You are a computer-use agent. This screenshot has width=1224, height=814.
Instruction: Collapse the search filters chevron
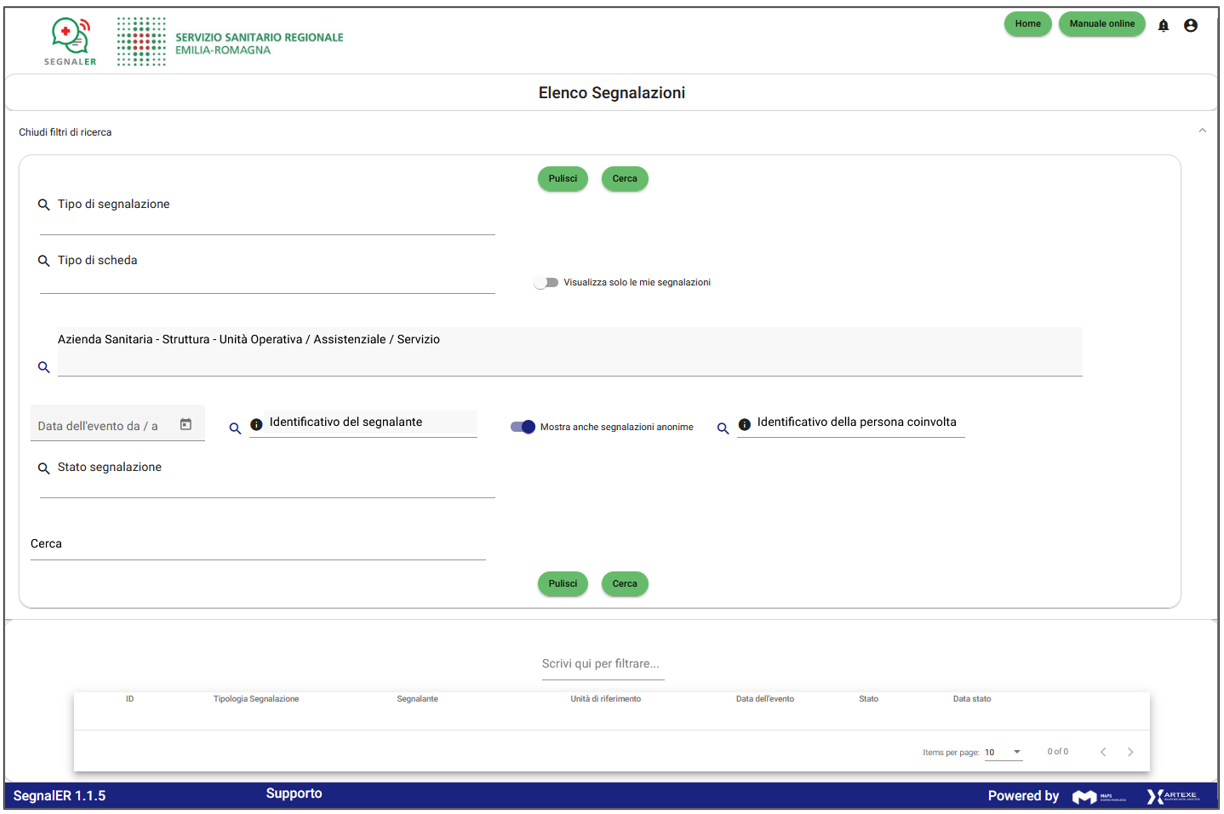point(1201,131)
